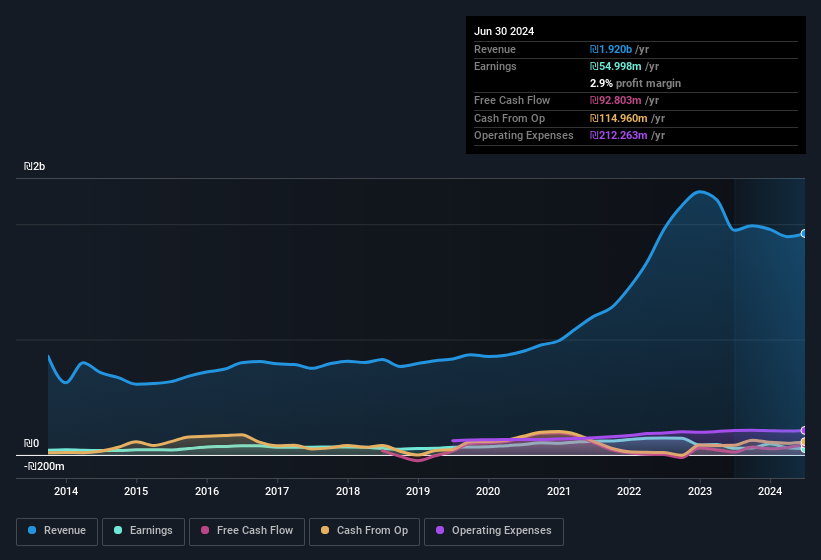821x560 pixels.
Task: Click the Jun 30 2024 tooltip date
Action: click(504, 31)
